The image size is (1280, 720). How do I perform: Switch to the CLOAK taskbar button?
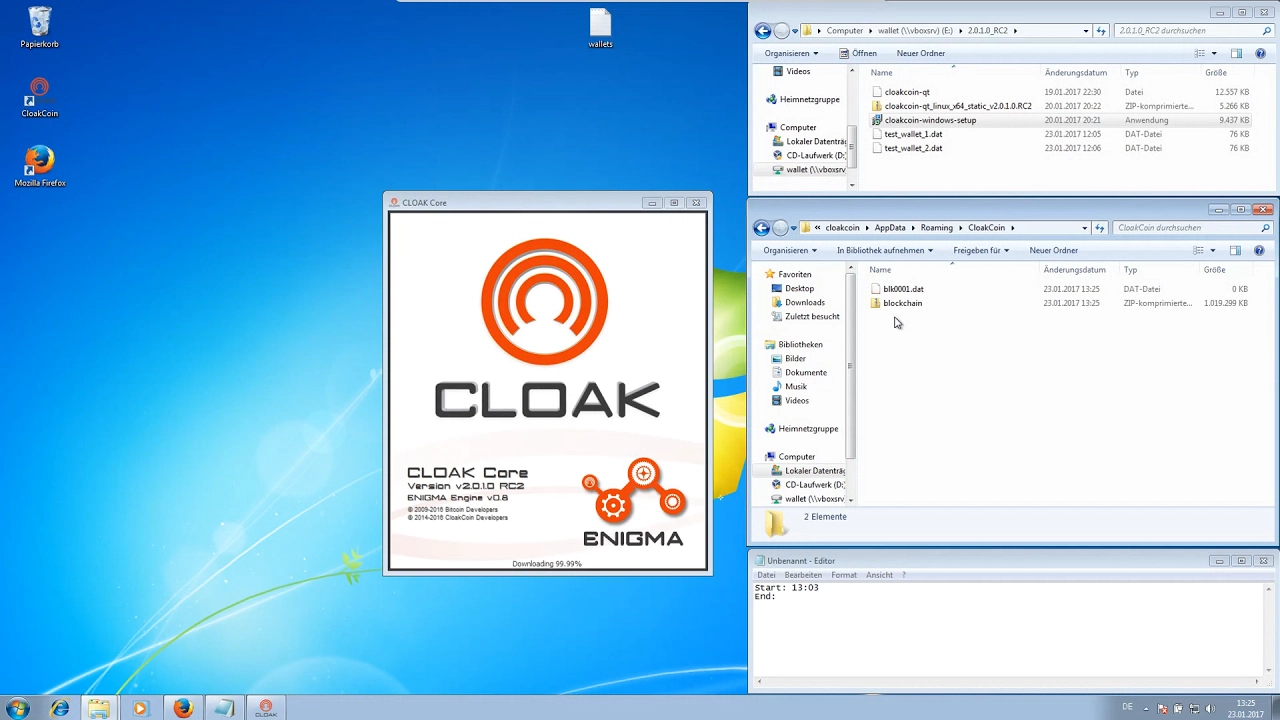[x=266, y=708]
